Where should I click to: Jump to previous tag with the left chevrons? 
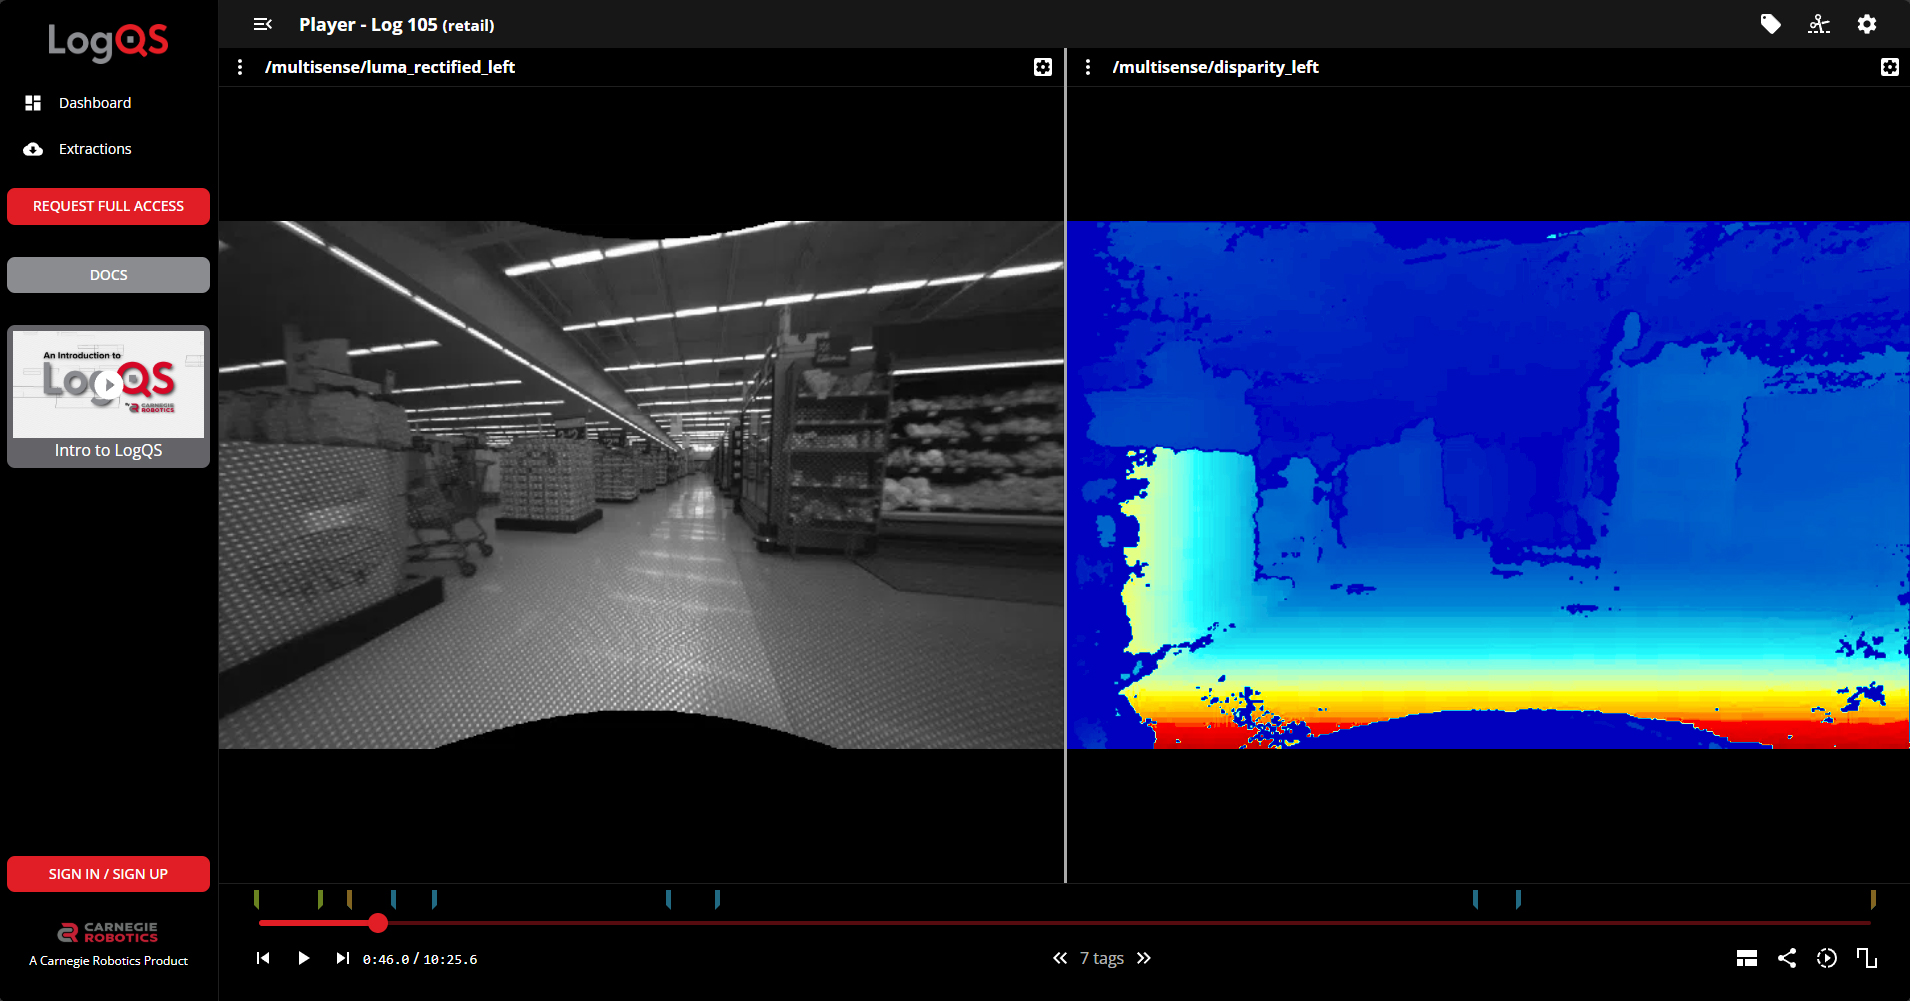coord(1060,958)
